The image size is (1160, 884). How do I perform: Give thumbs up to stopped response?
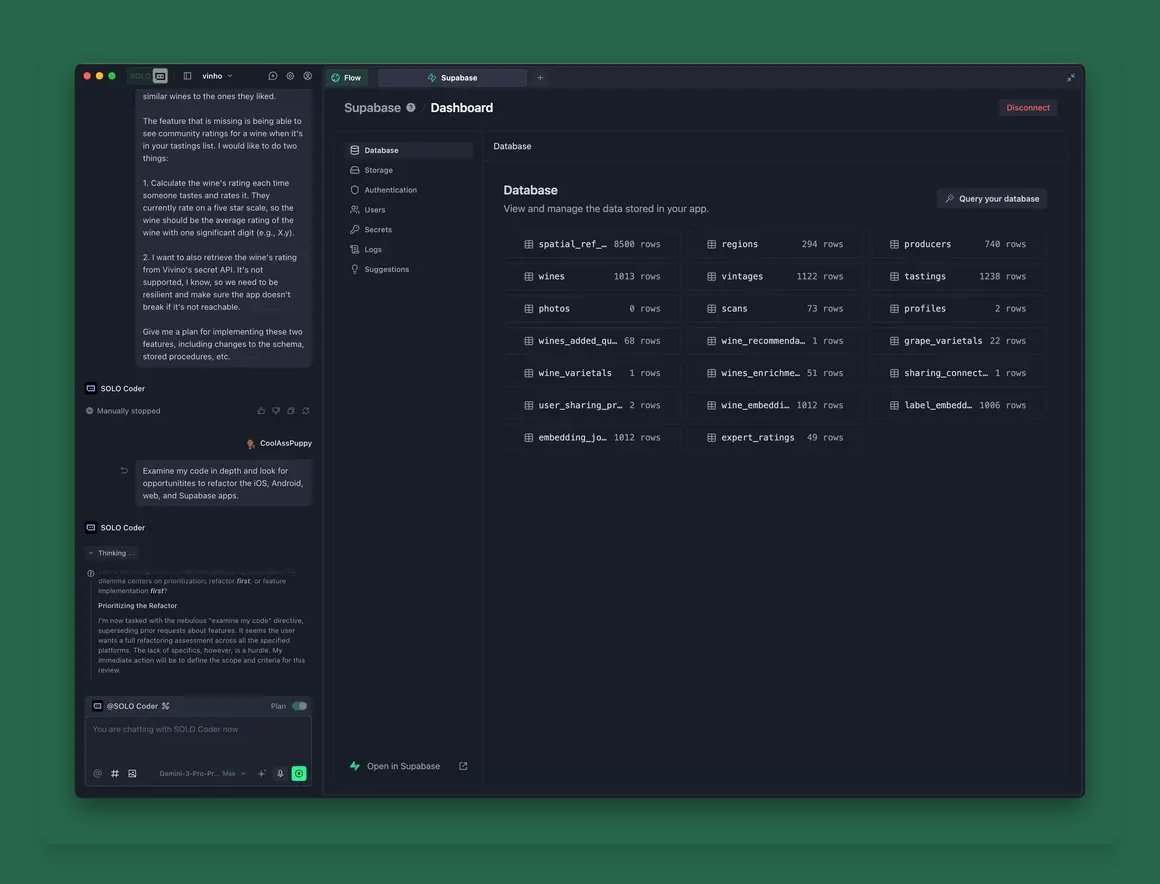pos(261,411)
